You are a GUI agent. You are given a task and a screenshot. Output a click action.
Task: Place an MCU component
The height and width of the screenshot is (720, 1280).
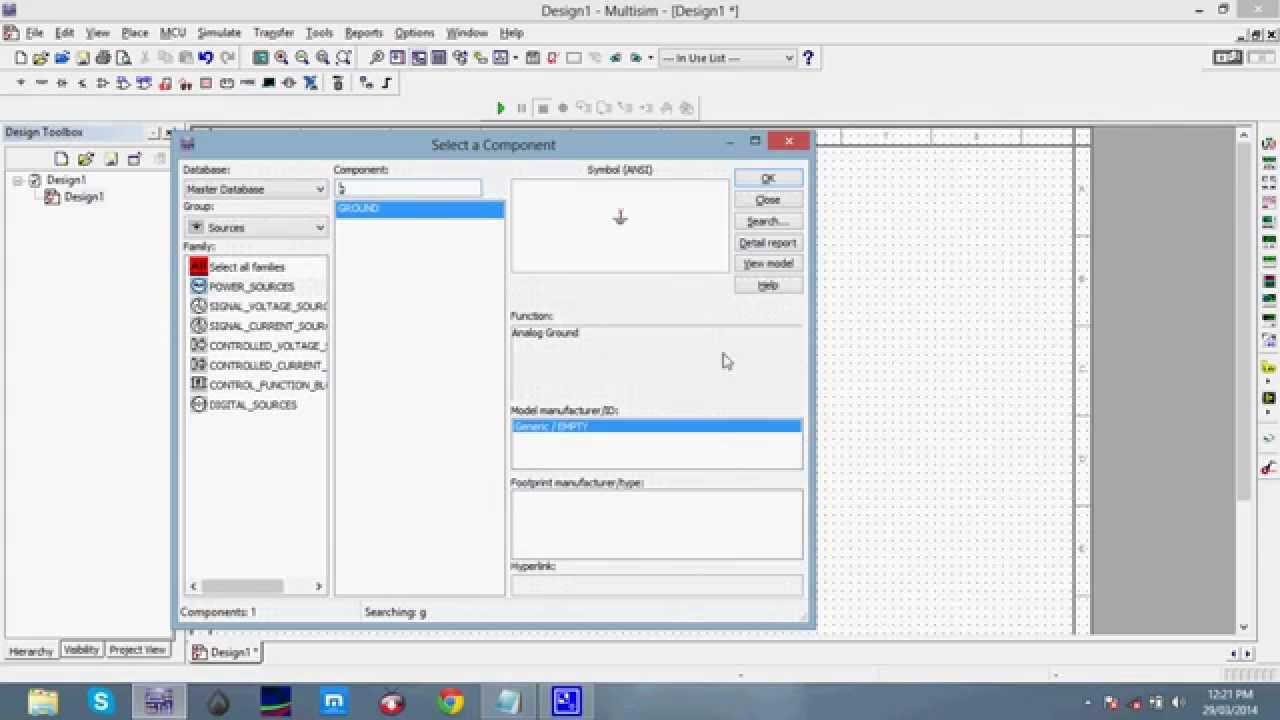pos(338,83)
